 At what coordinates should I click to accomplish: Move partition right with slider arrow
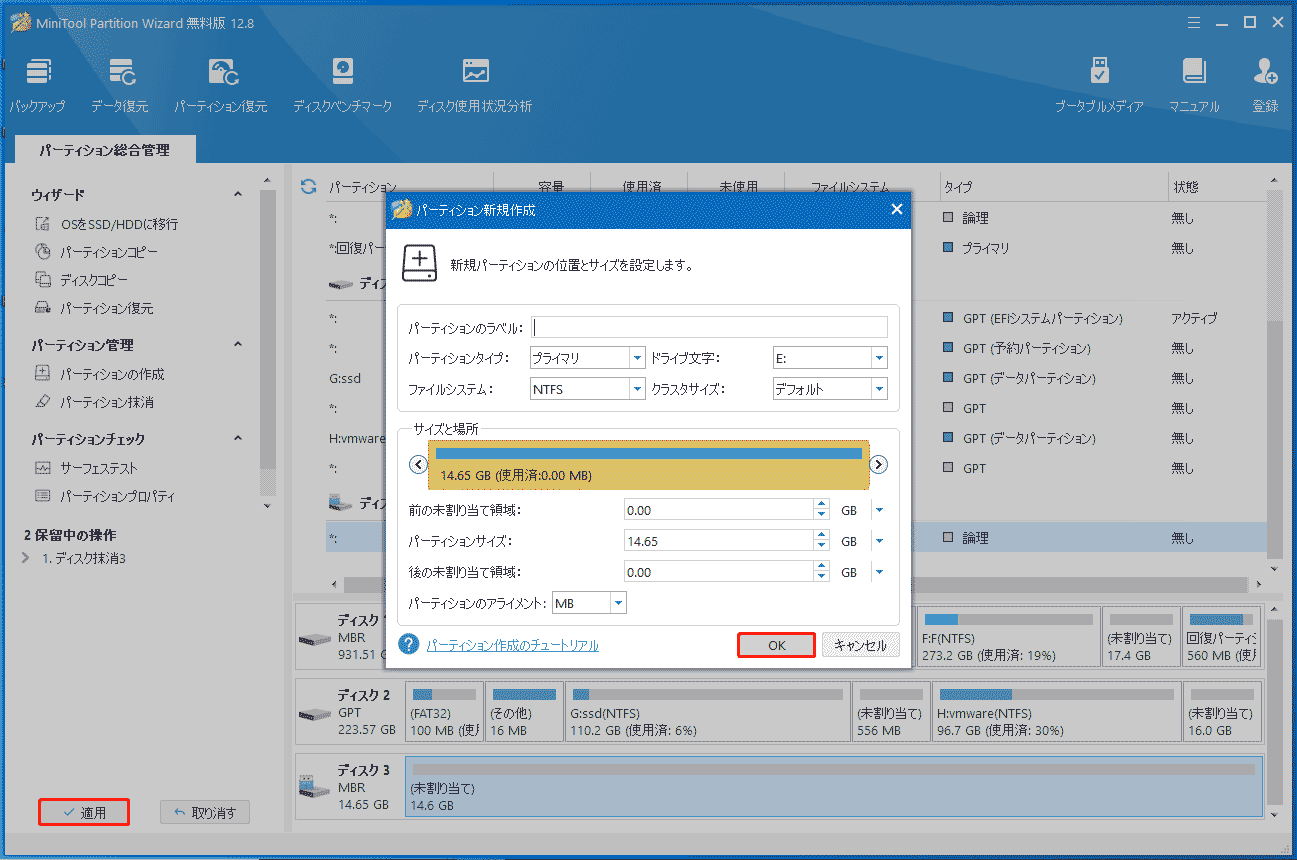pyautogui.click(x=879, y=464)
